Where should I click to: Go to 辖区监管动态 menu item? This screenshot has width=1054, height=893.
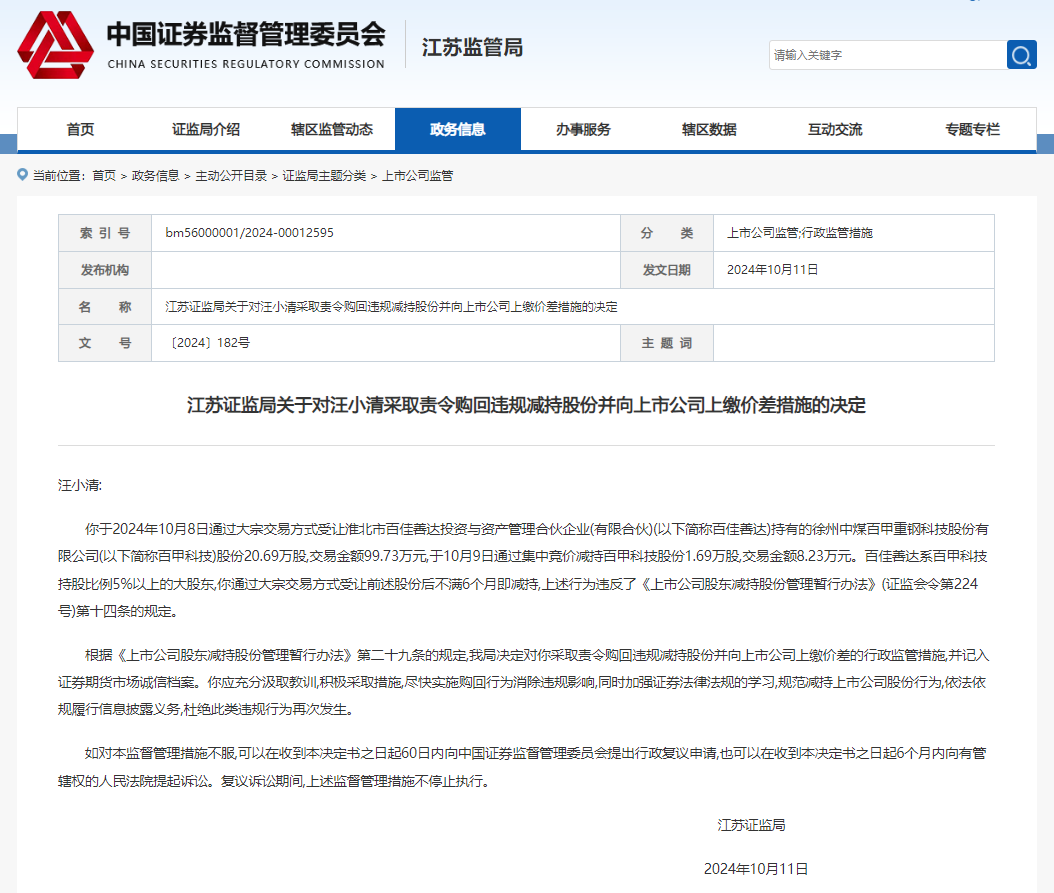[332, 129]
